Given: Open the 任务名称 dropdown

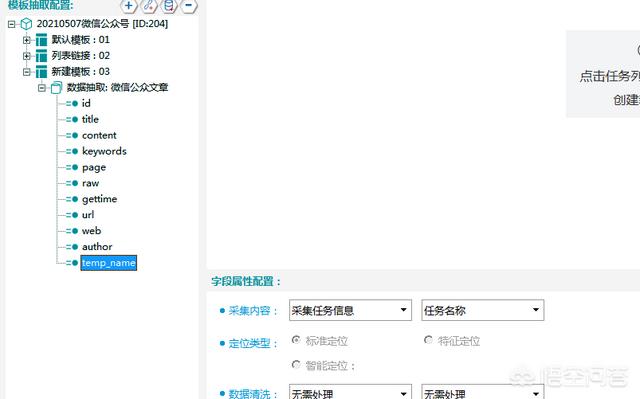Looking at the screenshot, I should tap(482, 310).
